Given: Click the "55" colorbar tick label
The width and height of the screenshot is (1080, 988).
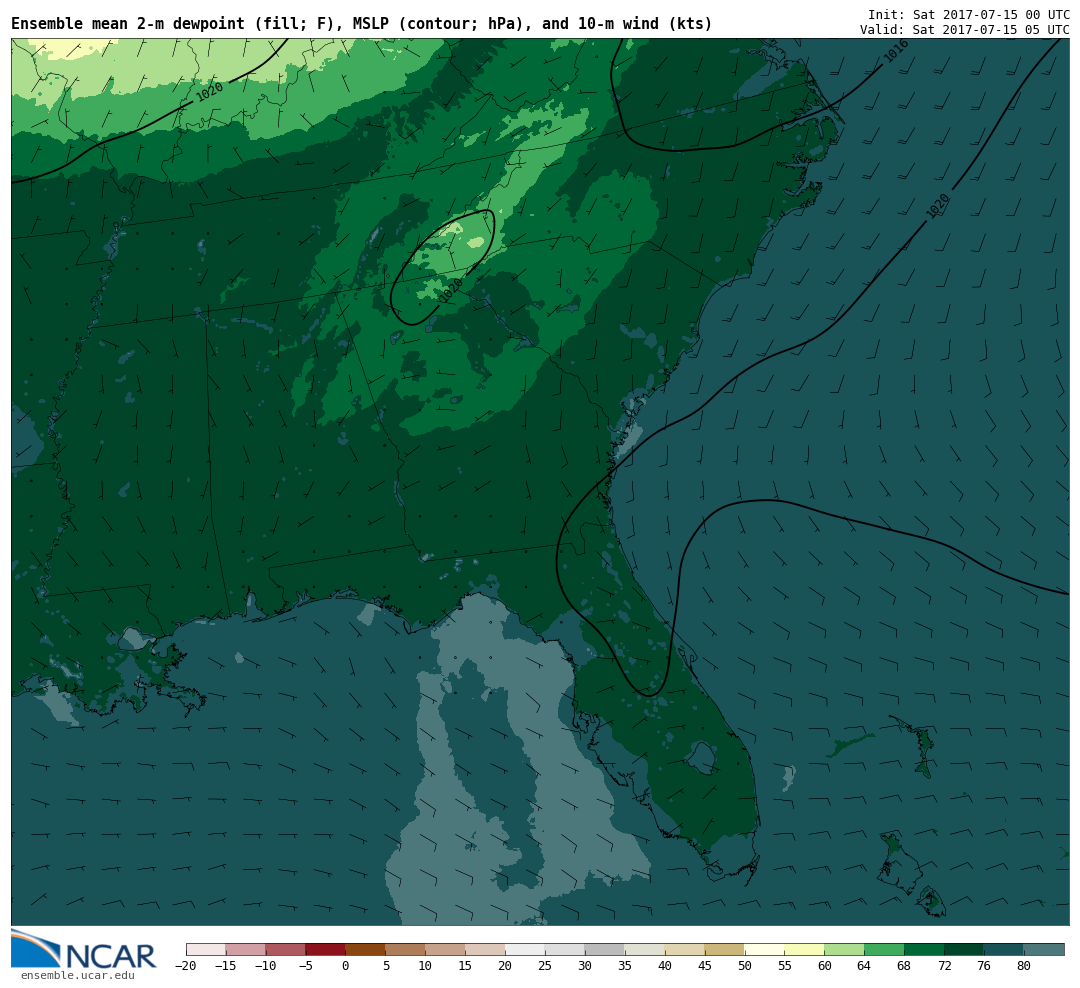Looking at the screenshot, I should (785, 966).
